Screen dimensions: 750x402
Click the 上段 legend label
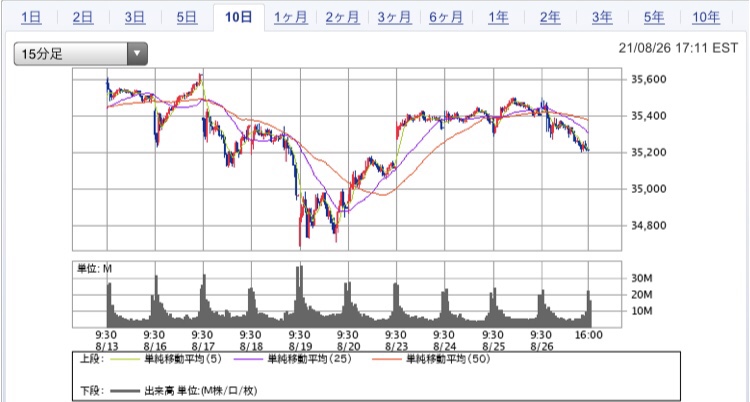(90, 359)
